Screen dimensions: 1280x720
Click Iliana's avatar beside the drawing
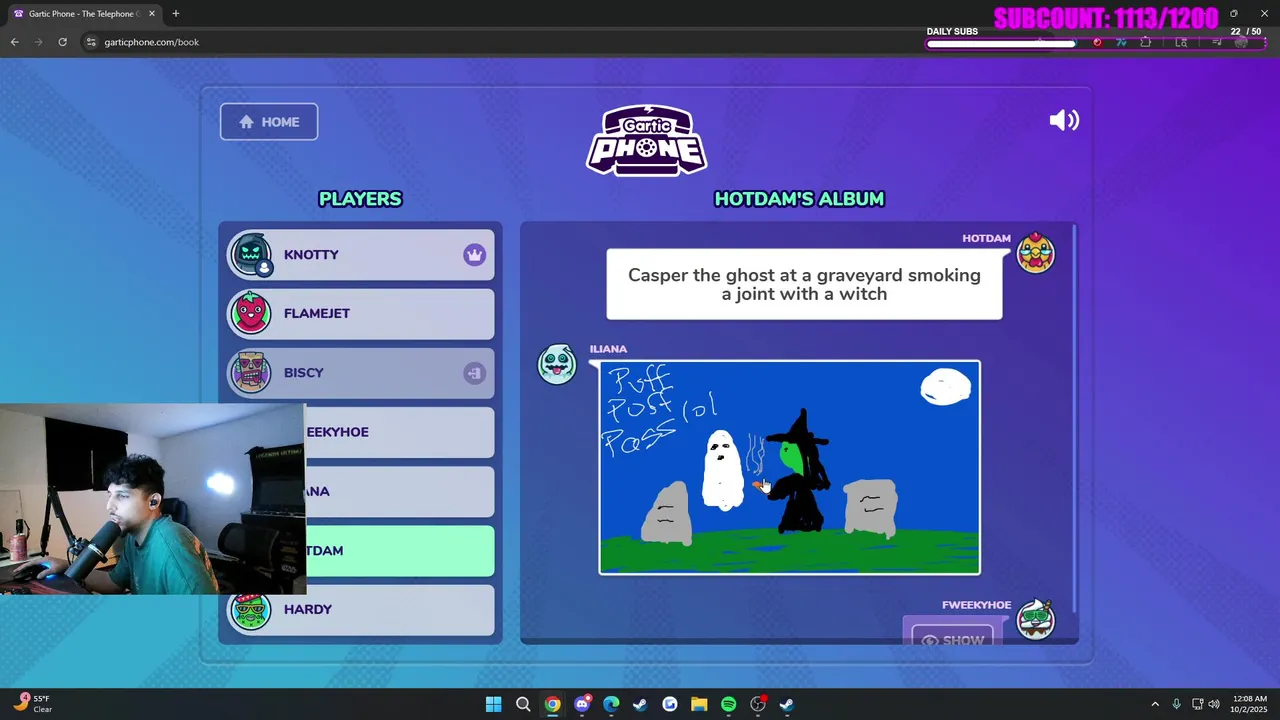click(557, 364)
